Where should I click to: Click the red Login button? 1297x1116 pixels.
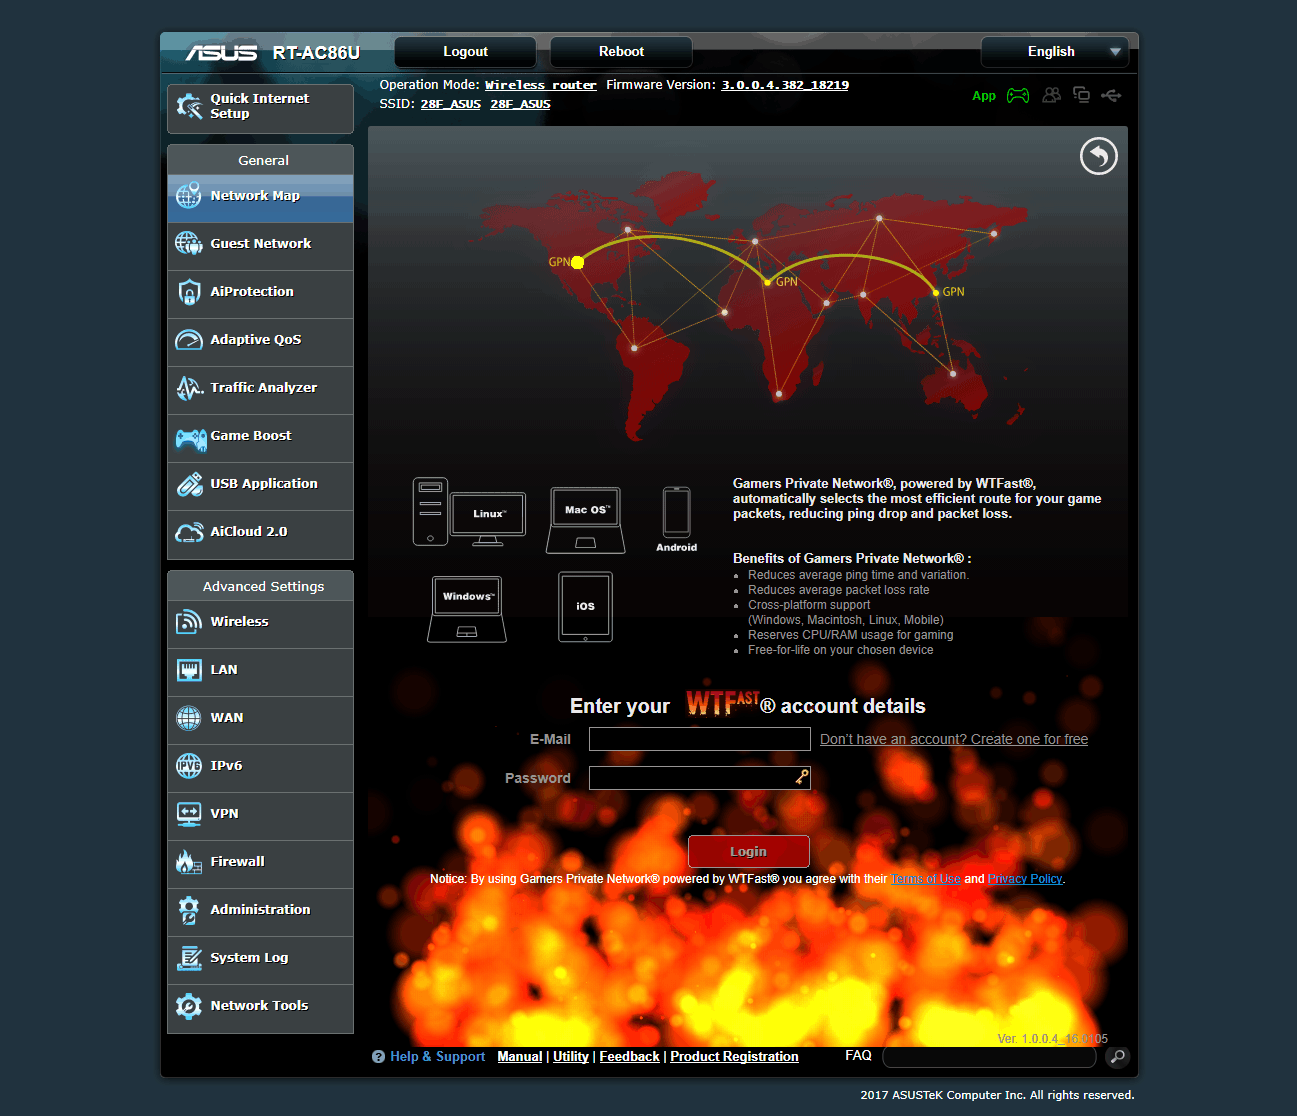pos(748,852)
